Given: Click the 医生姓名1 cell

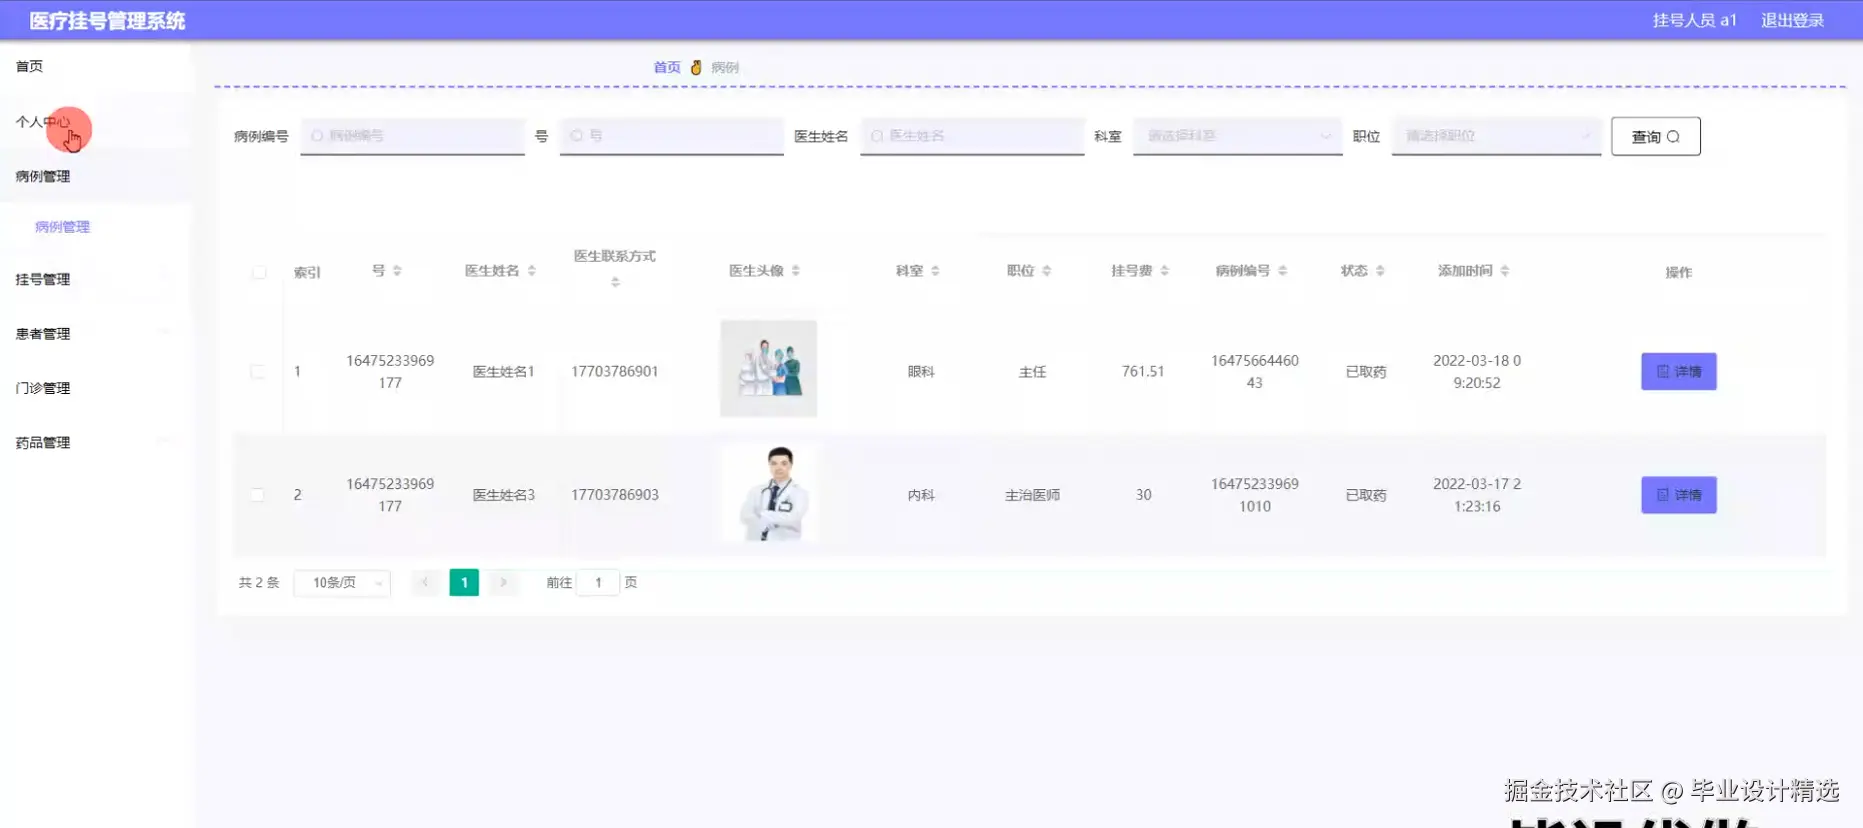Looking at the screenshot, I should click(x=503, y=372).
